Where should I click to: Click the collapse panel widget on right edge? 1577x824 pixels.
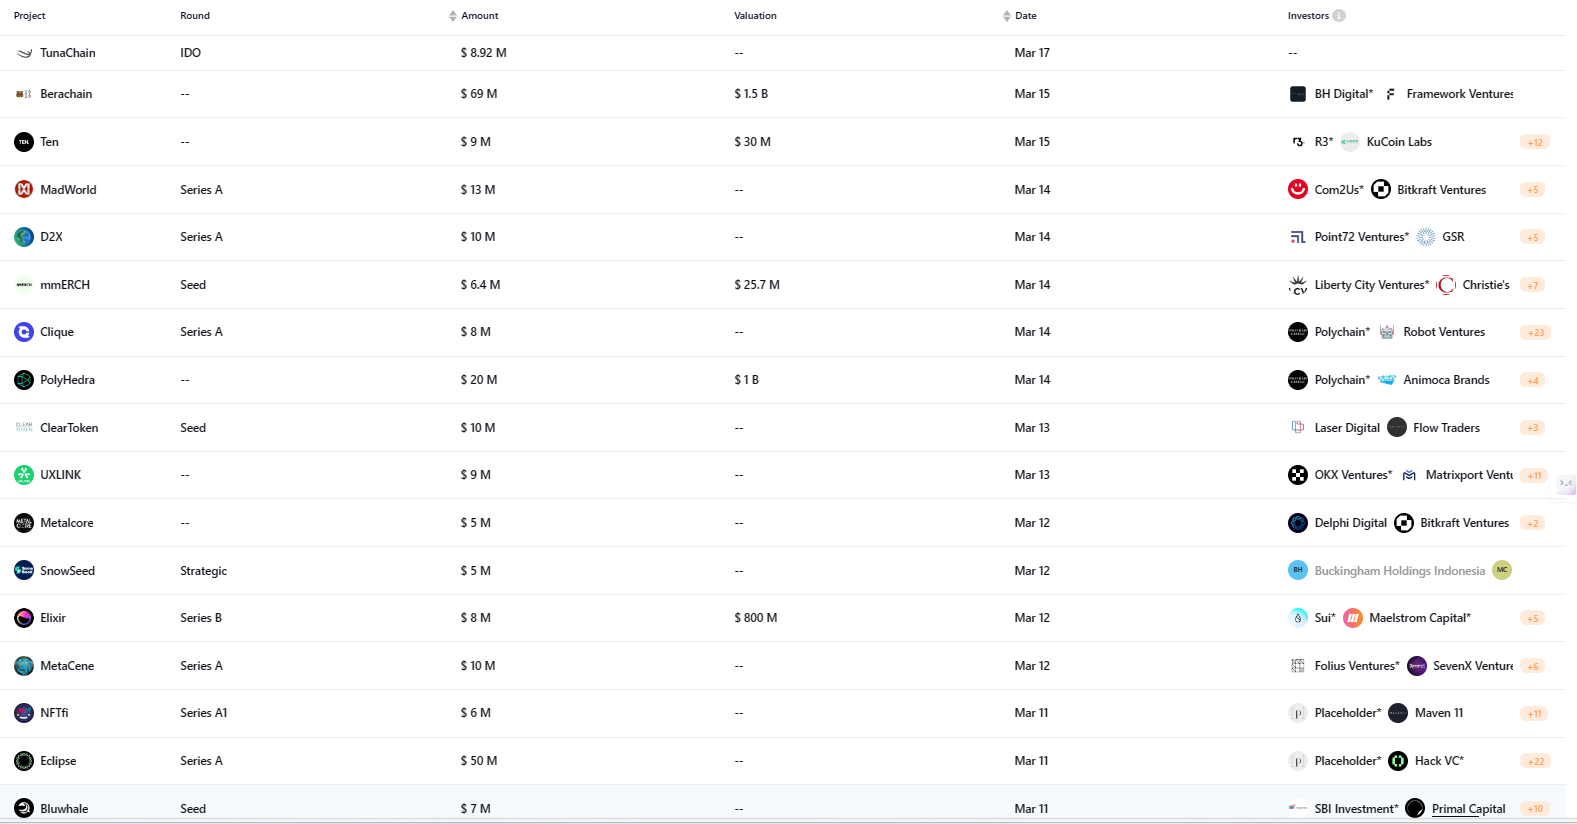(1566, 484)
